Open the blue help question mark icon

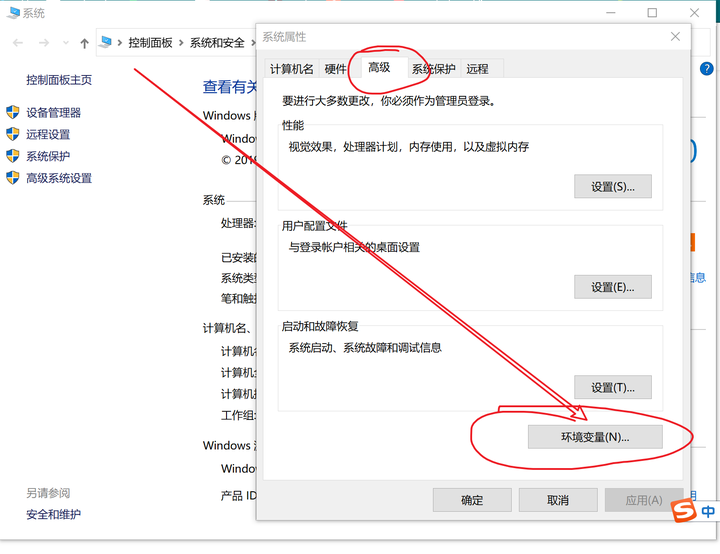706,69
